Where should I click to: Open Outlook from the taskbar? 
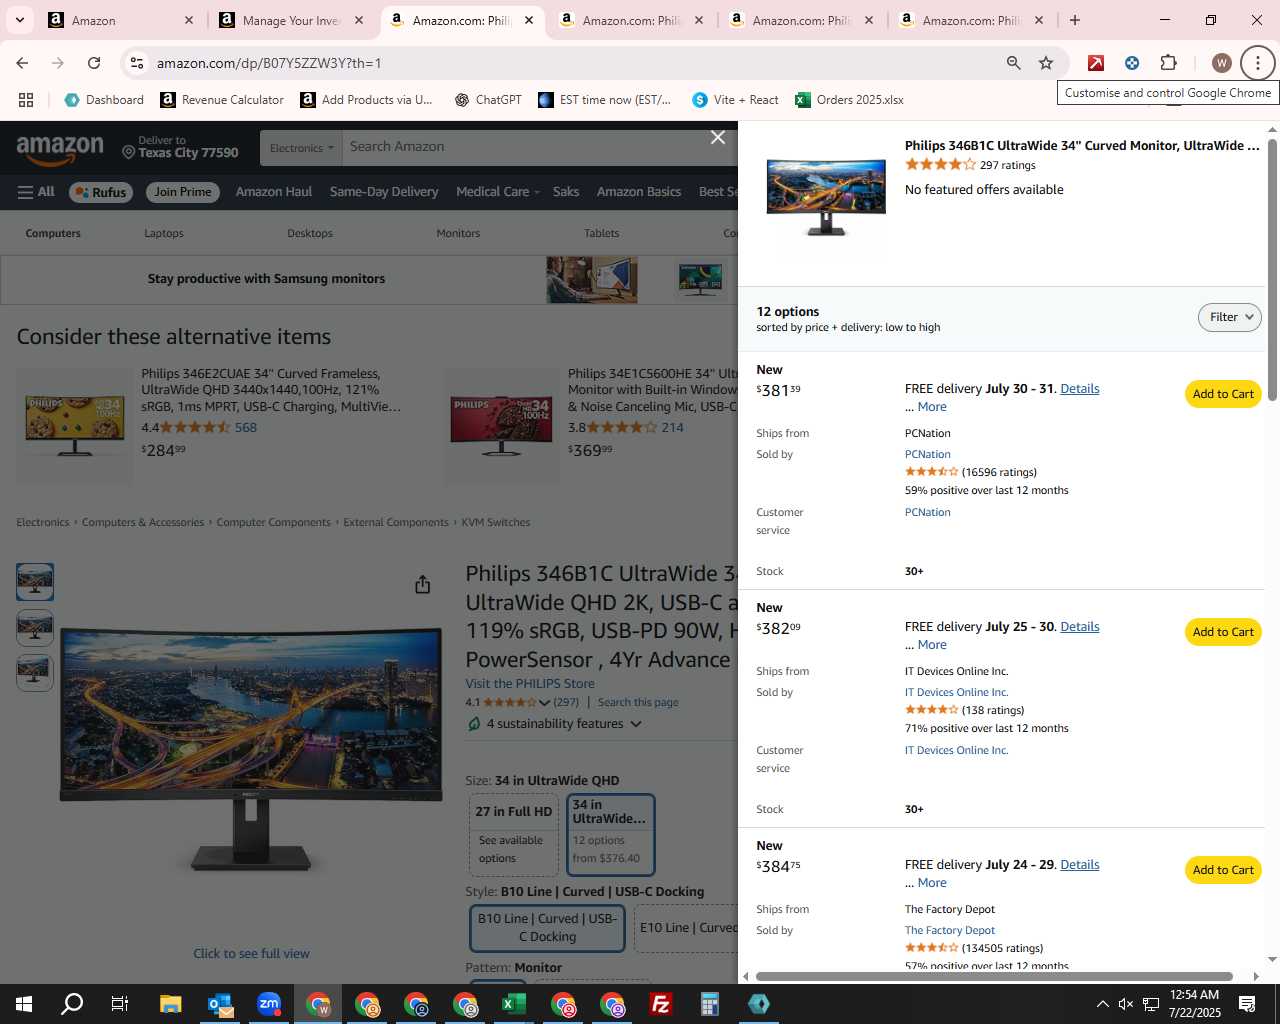point(220,1004)
